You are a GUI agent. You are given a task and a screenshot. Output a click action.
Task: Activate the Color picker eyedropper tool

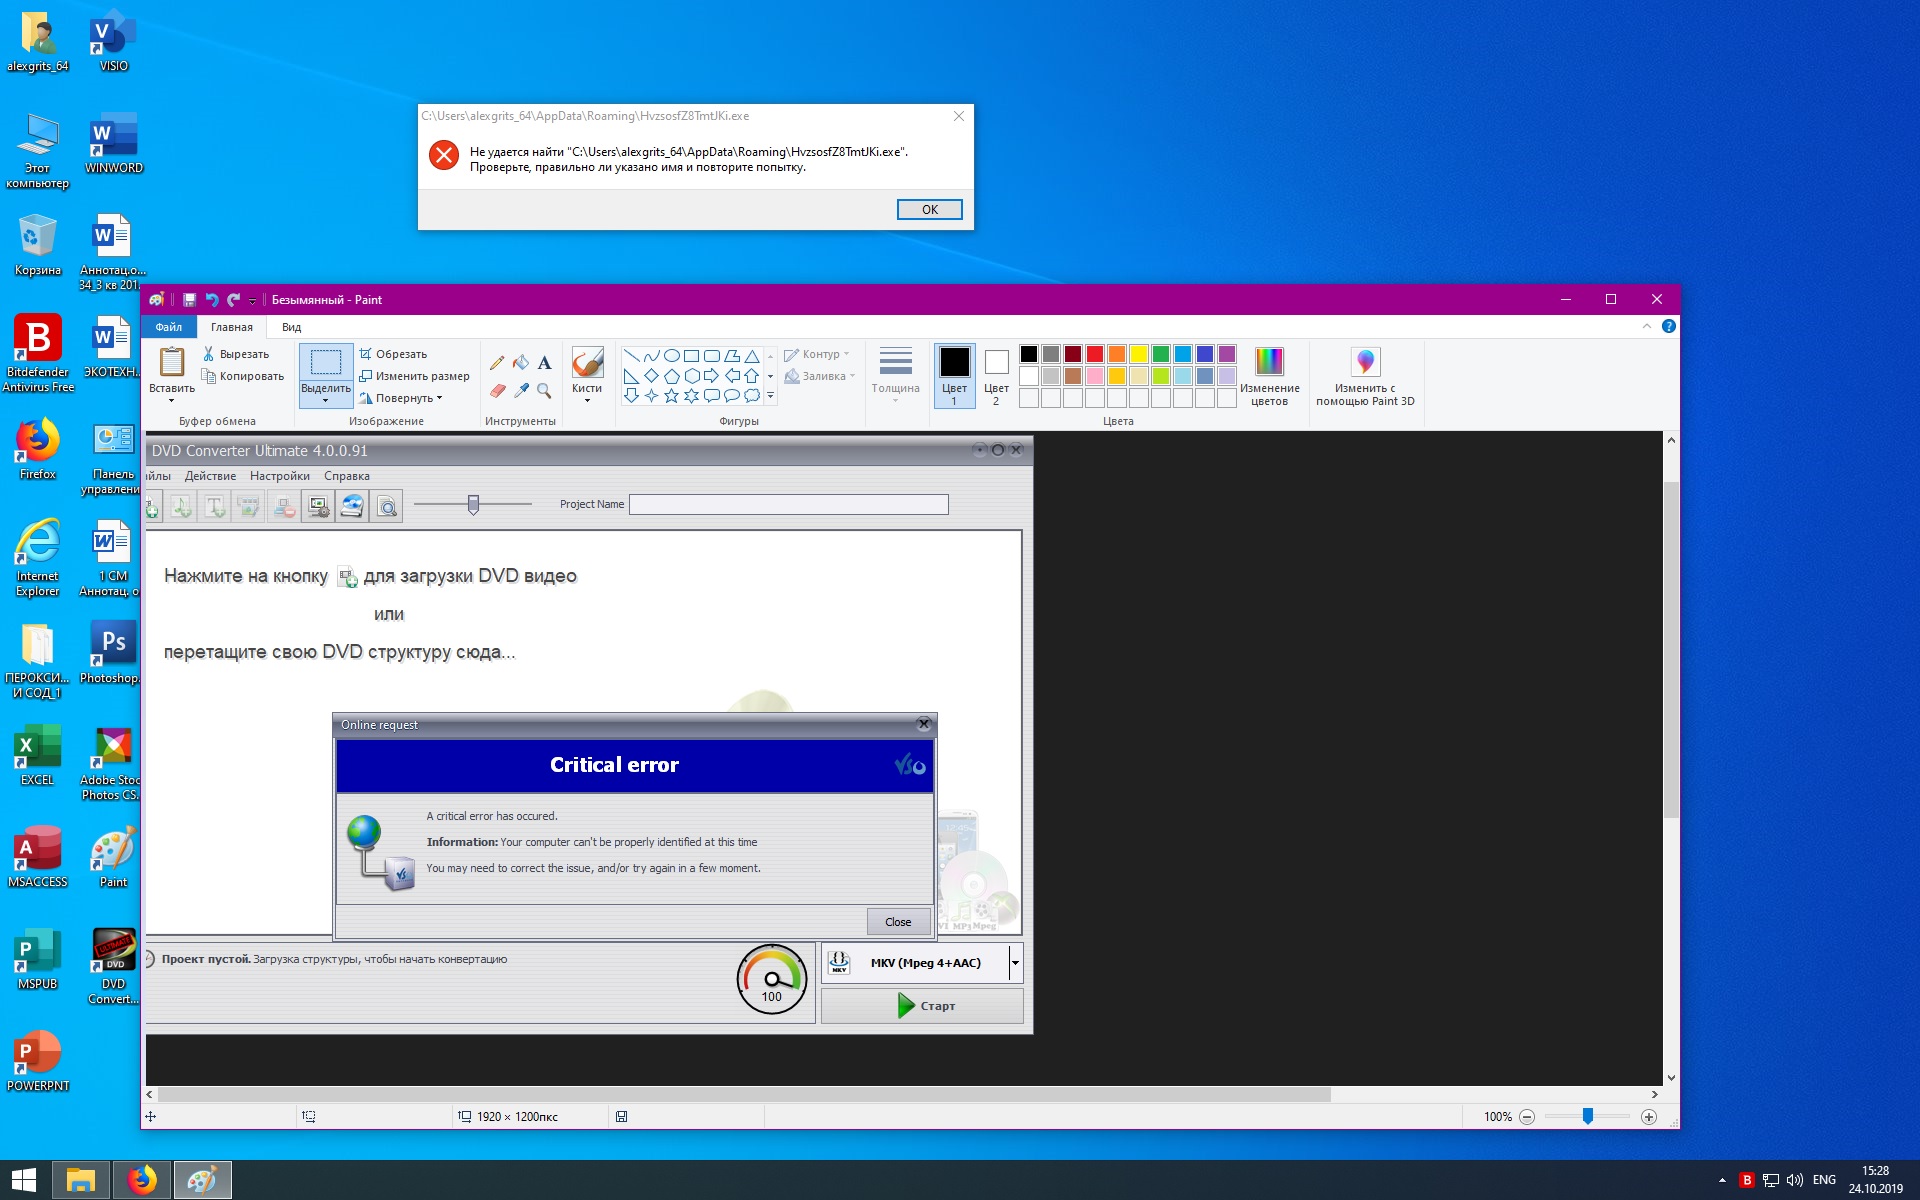click(521, 391)
